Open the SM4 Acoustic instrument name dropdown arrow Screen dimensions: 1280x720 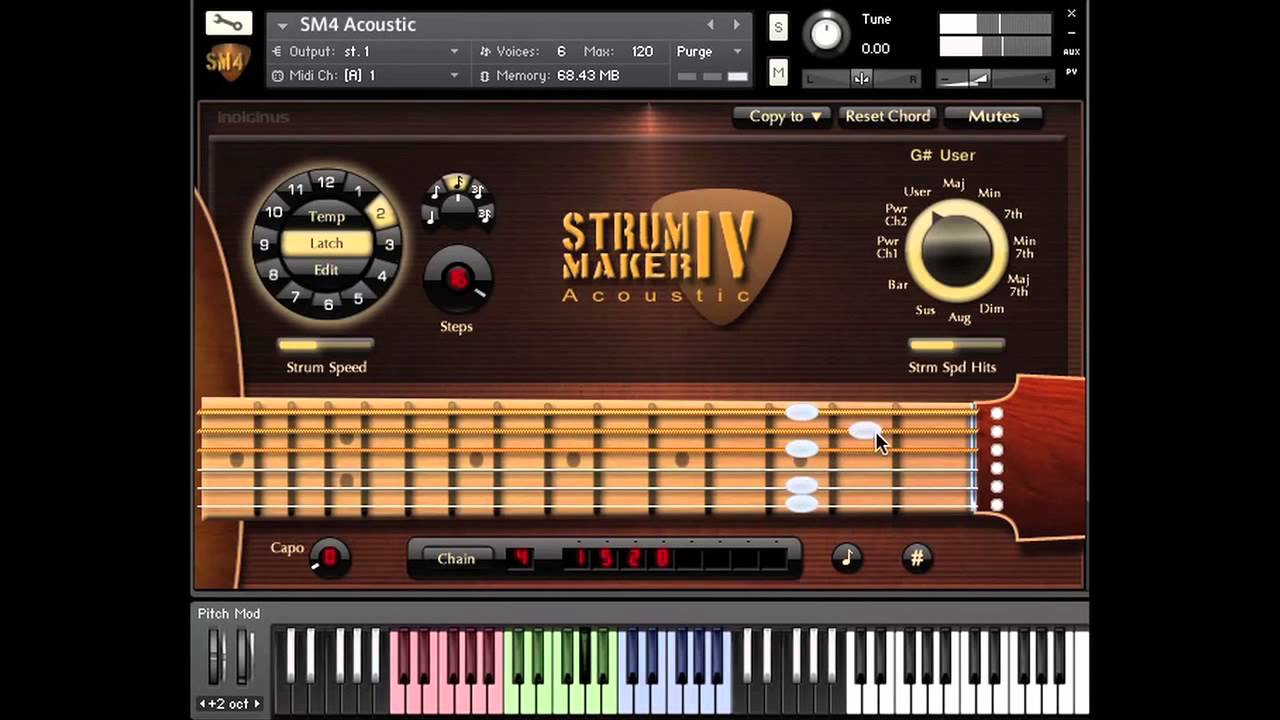[283, 25]
